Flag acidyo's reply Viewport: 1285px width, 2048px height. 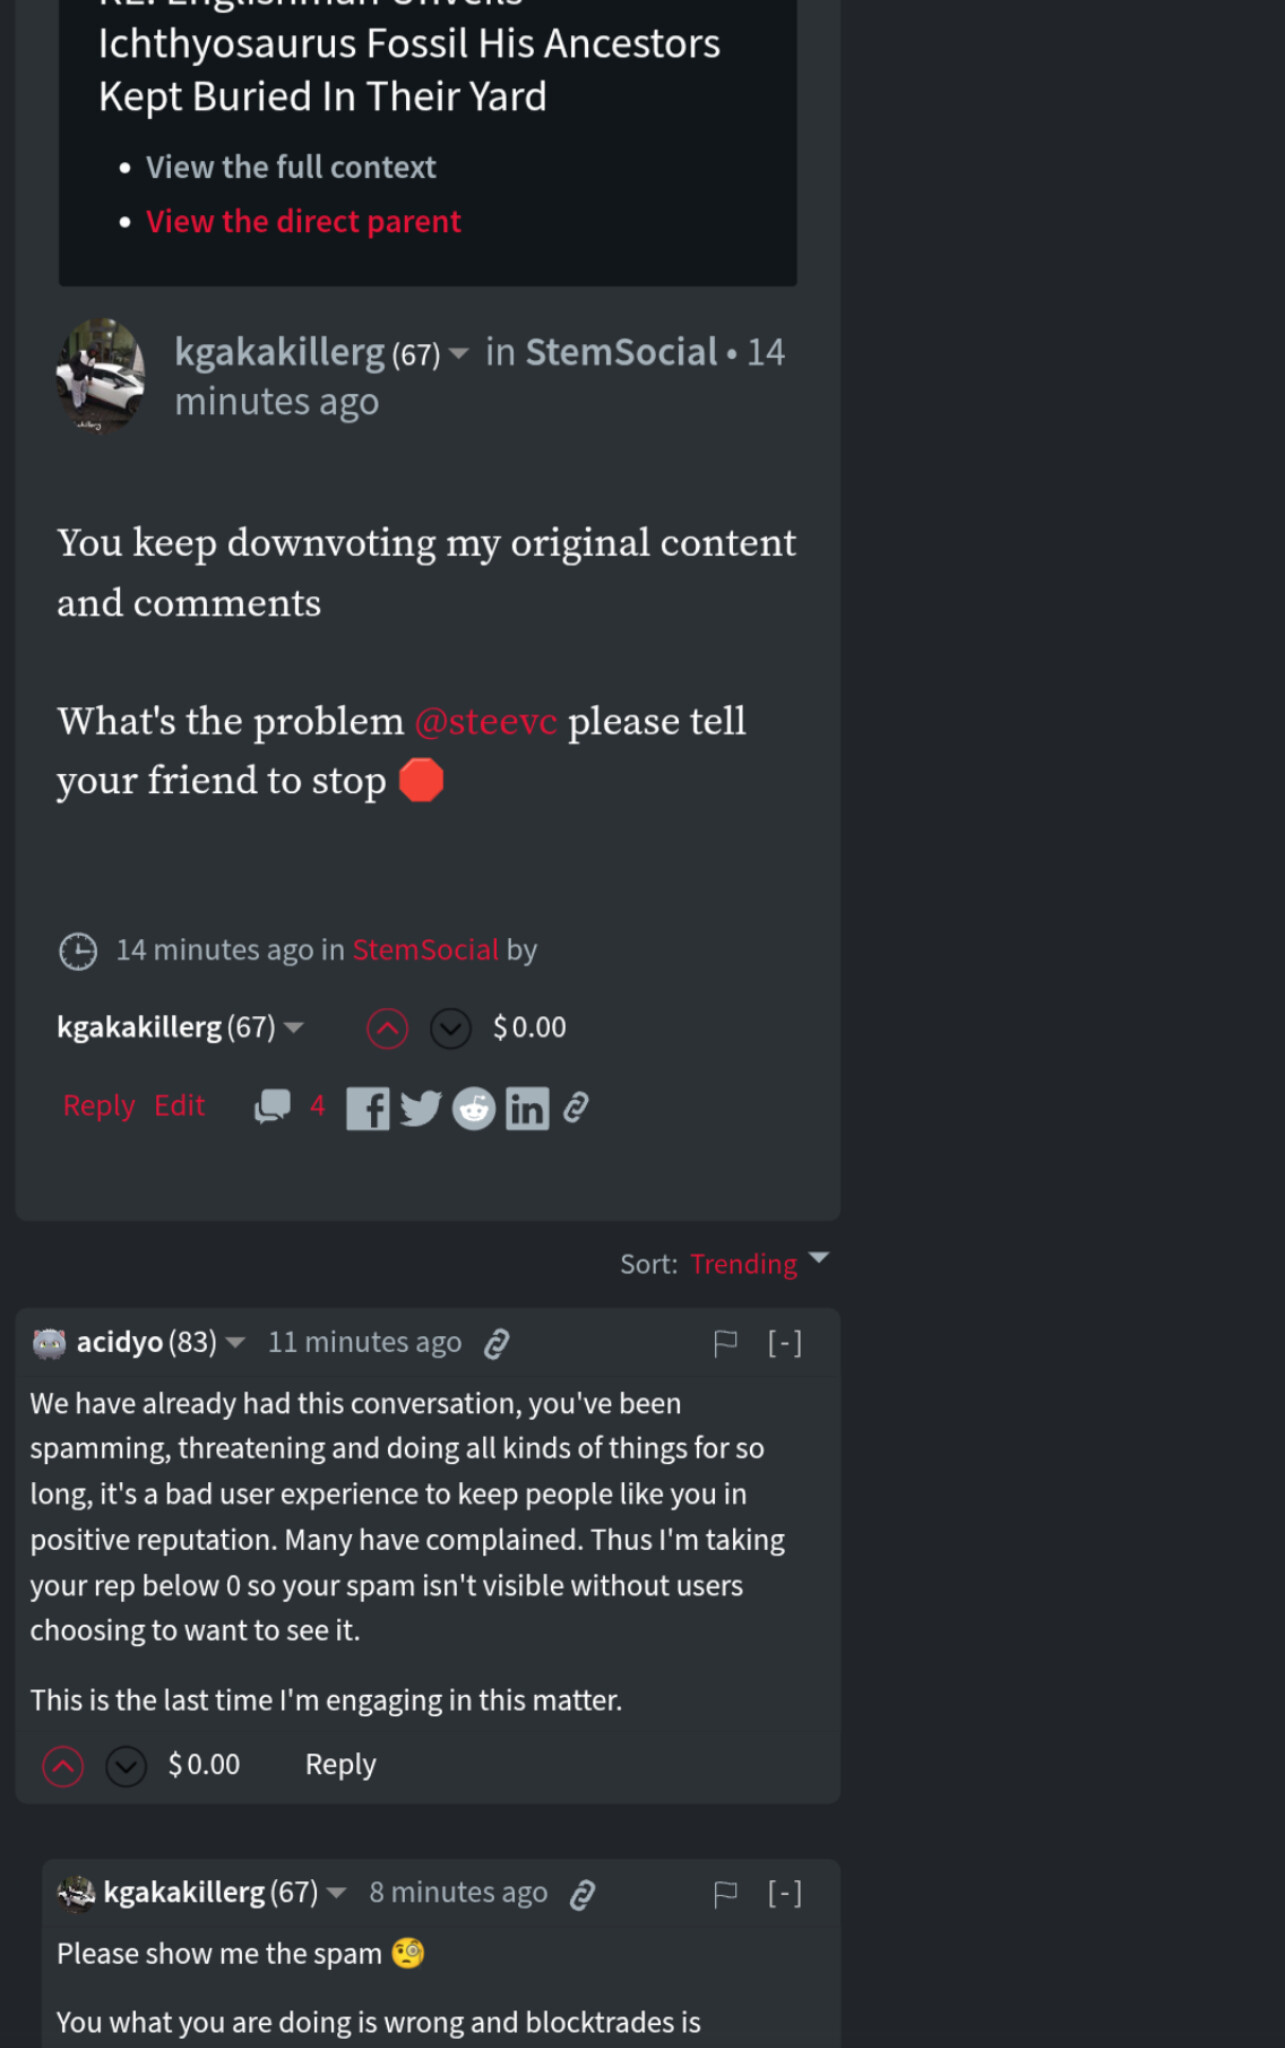tap(726, 1343)
